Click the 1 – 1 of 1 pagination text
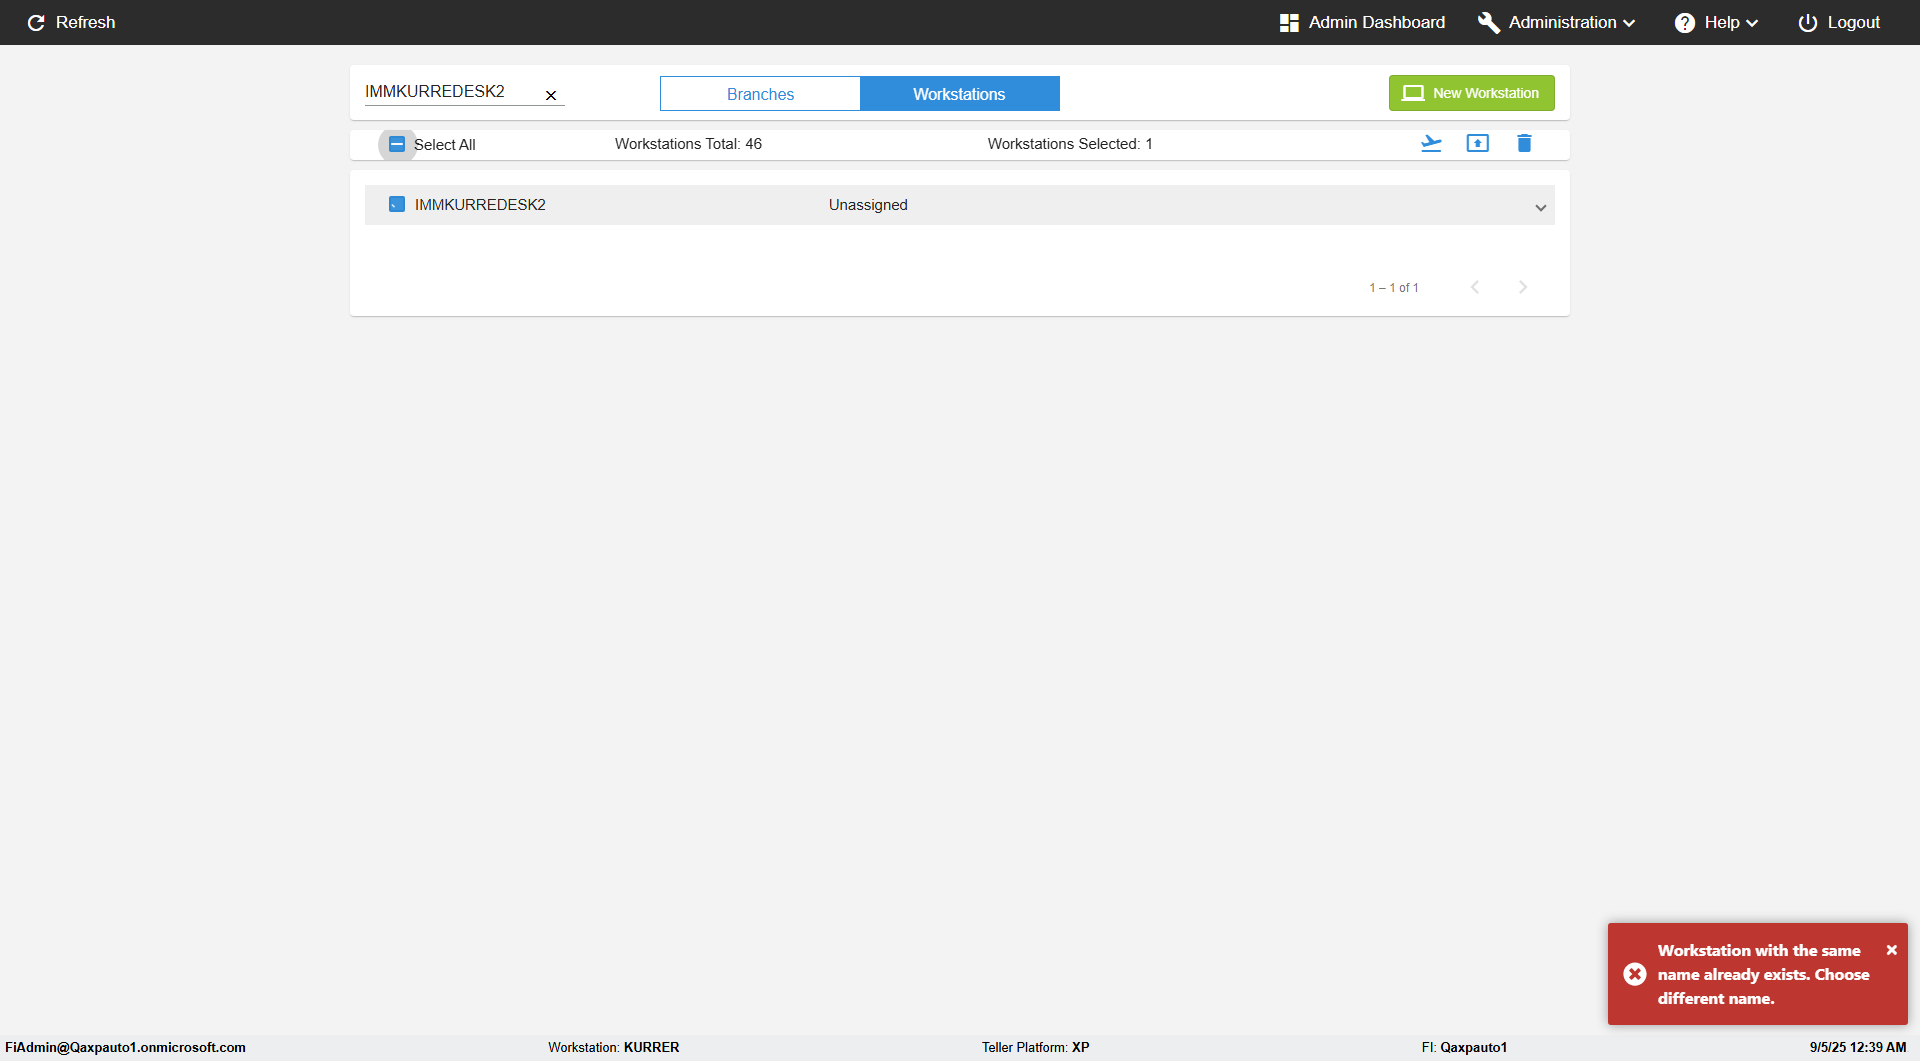This screenshot has height=1061, width=1920. [x=1394, y=288]
